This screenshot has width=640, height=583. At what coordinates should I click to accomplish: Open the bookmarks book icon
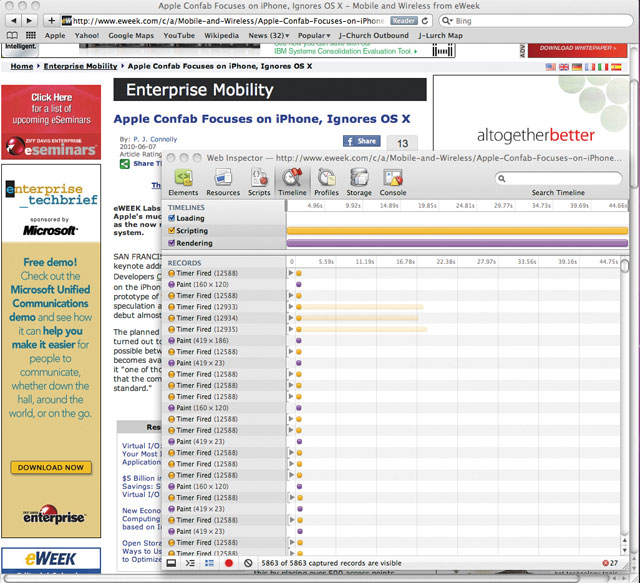coord(13,36)
